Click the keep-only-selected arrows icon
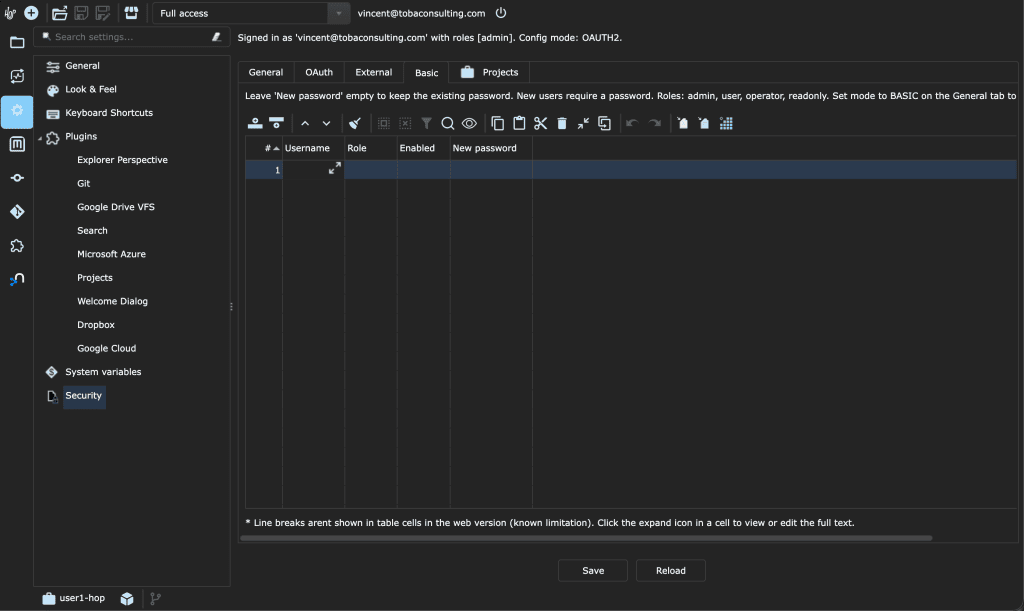The width and height of the screenshot is (1024, 611). coord(583,123)
